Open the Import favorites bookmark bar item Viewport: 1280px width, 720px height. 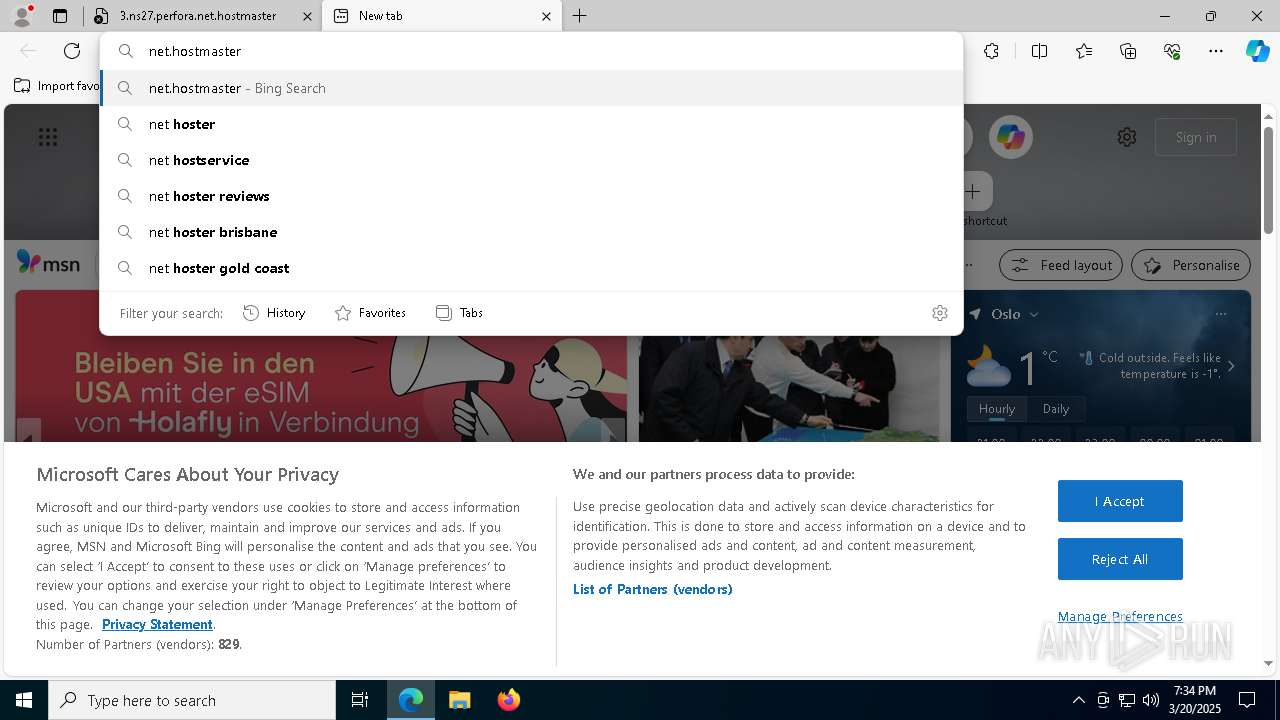point(56,86)
